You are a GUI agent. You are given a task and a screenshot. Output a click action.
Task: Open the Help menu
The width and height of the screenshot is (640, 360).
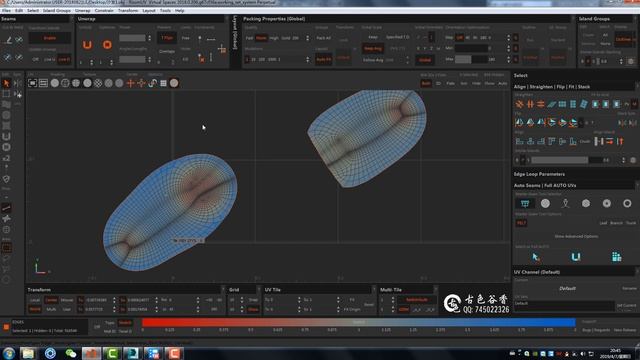(x=180, y=11)
